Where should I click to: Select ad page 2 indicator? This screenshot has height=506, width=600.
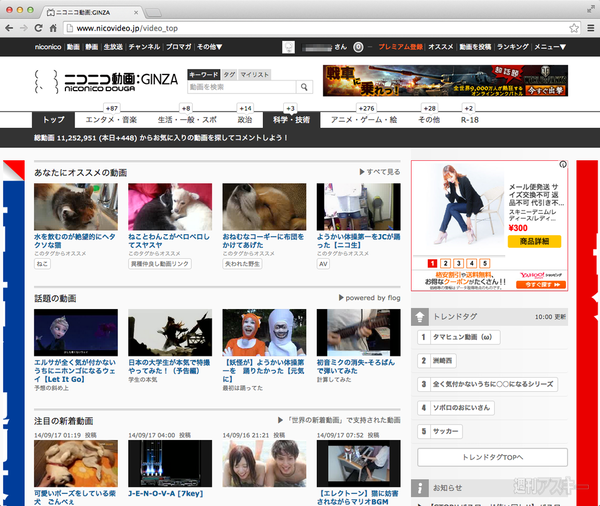(x=445, y=263)
